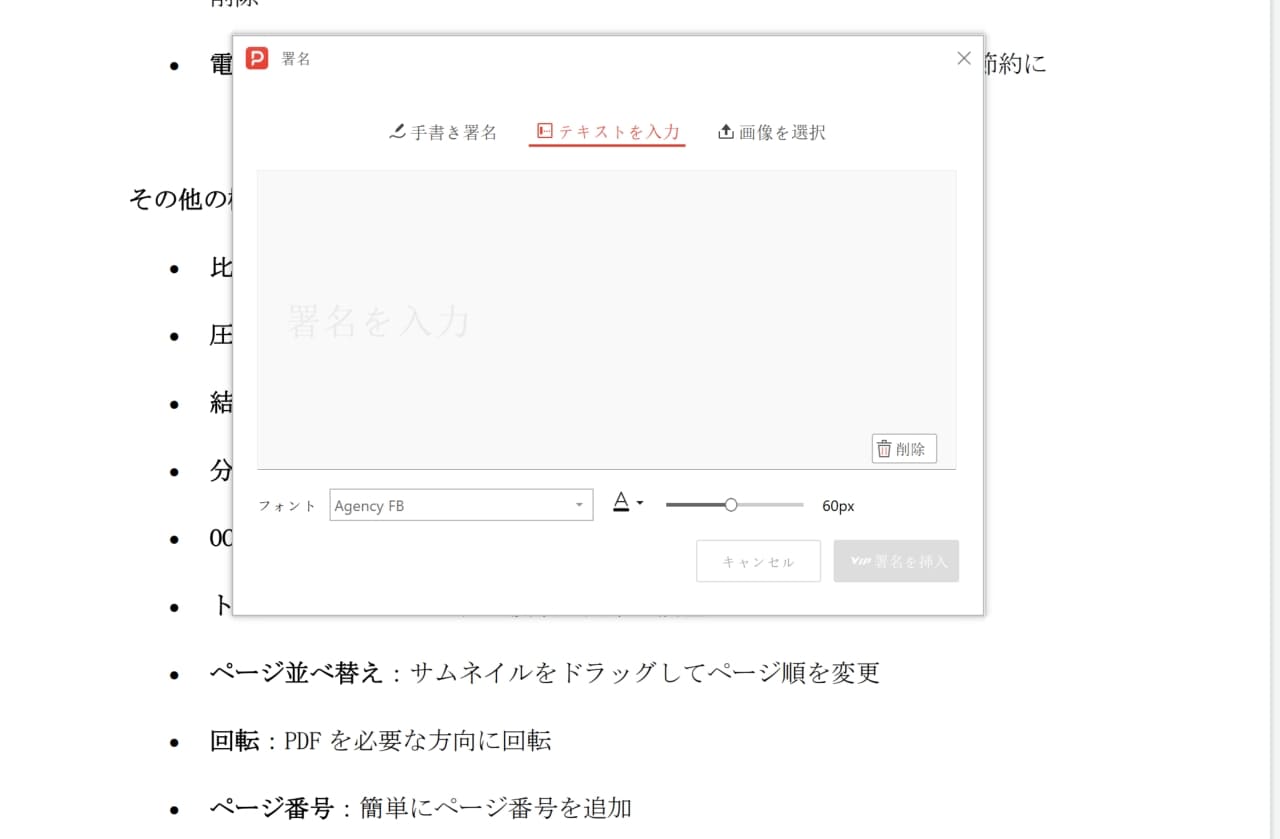Click the text entry icon beside テキストを入力
The image size is (1280, 839).
coord(542,131)
